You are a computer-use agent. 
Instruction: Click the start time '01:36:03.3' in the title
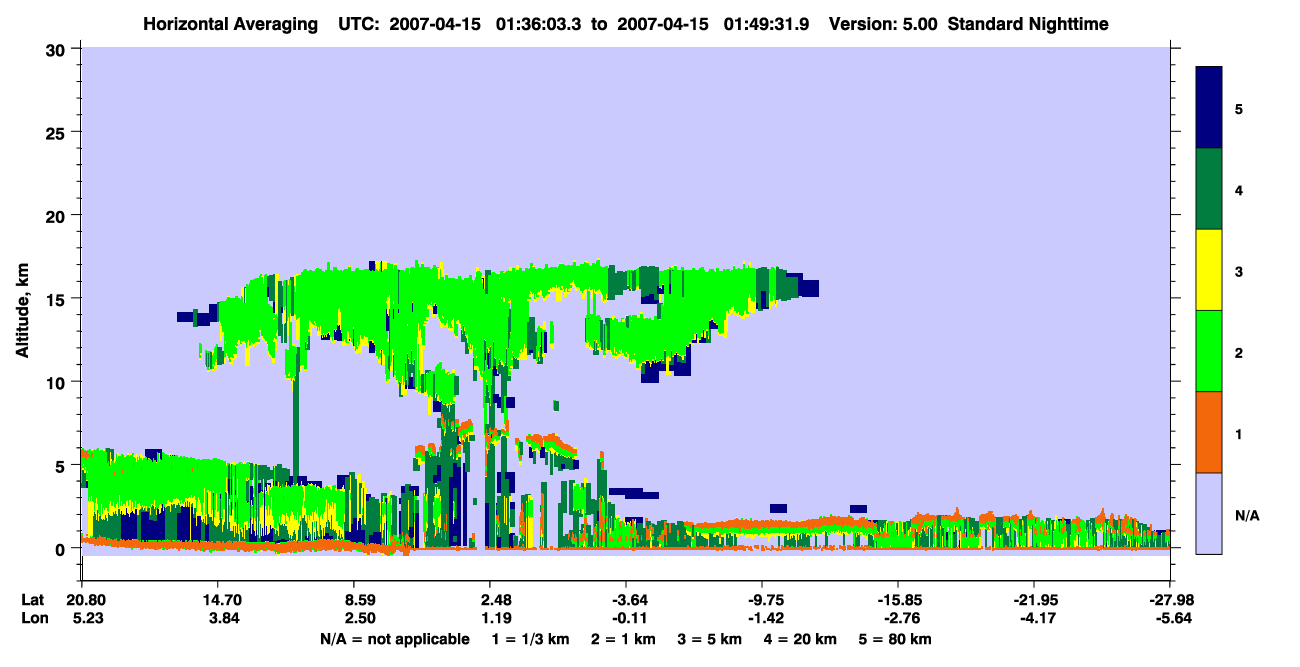click(x=539, y=24)
